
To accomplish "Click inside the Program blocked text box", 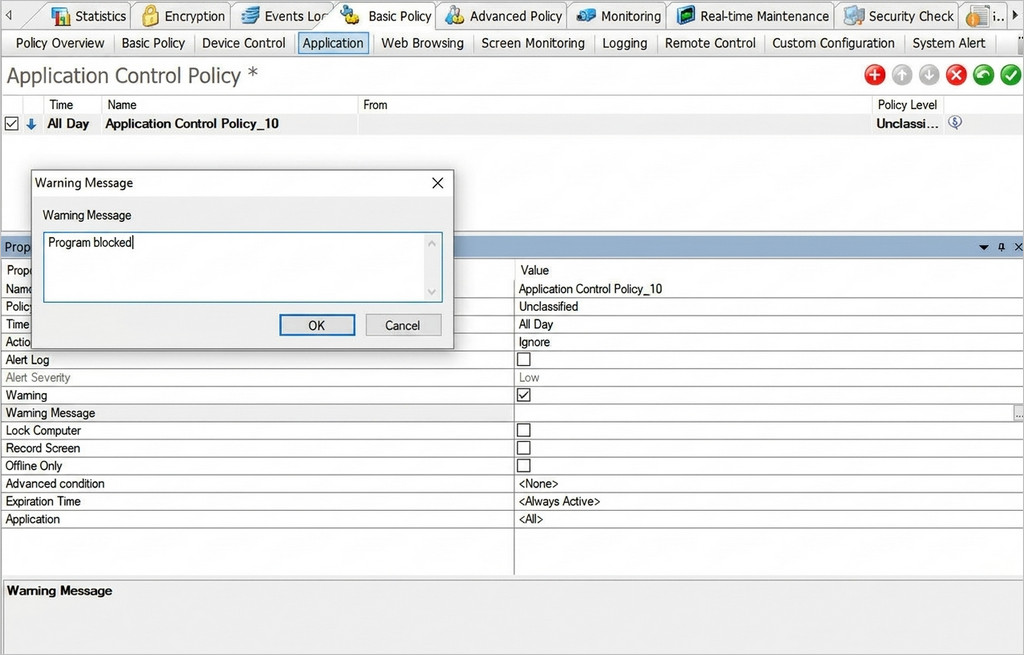I will 234,267.
